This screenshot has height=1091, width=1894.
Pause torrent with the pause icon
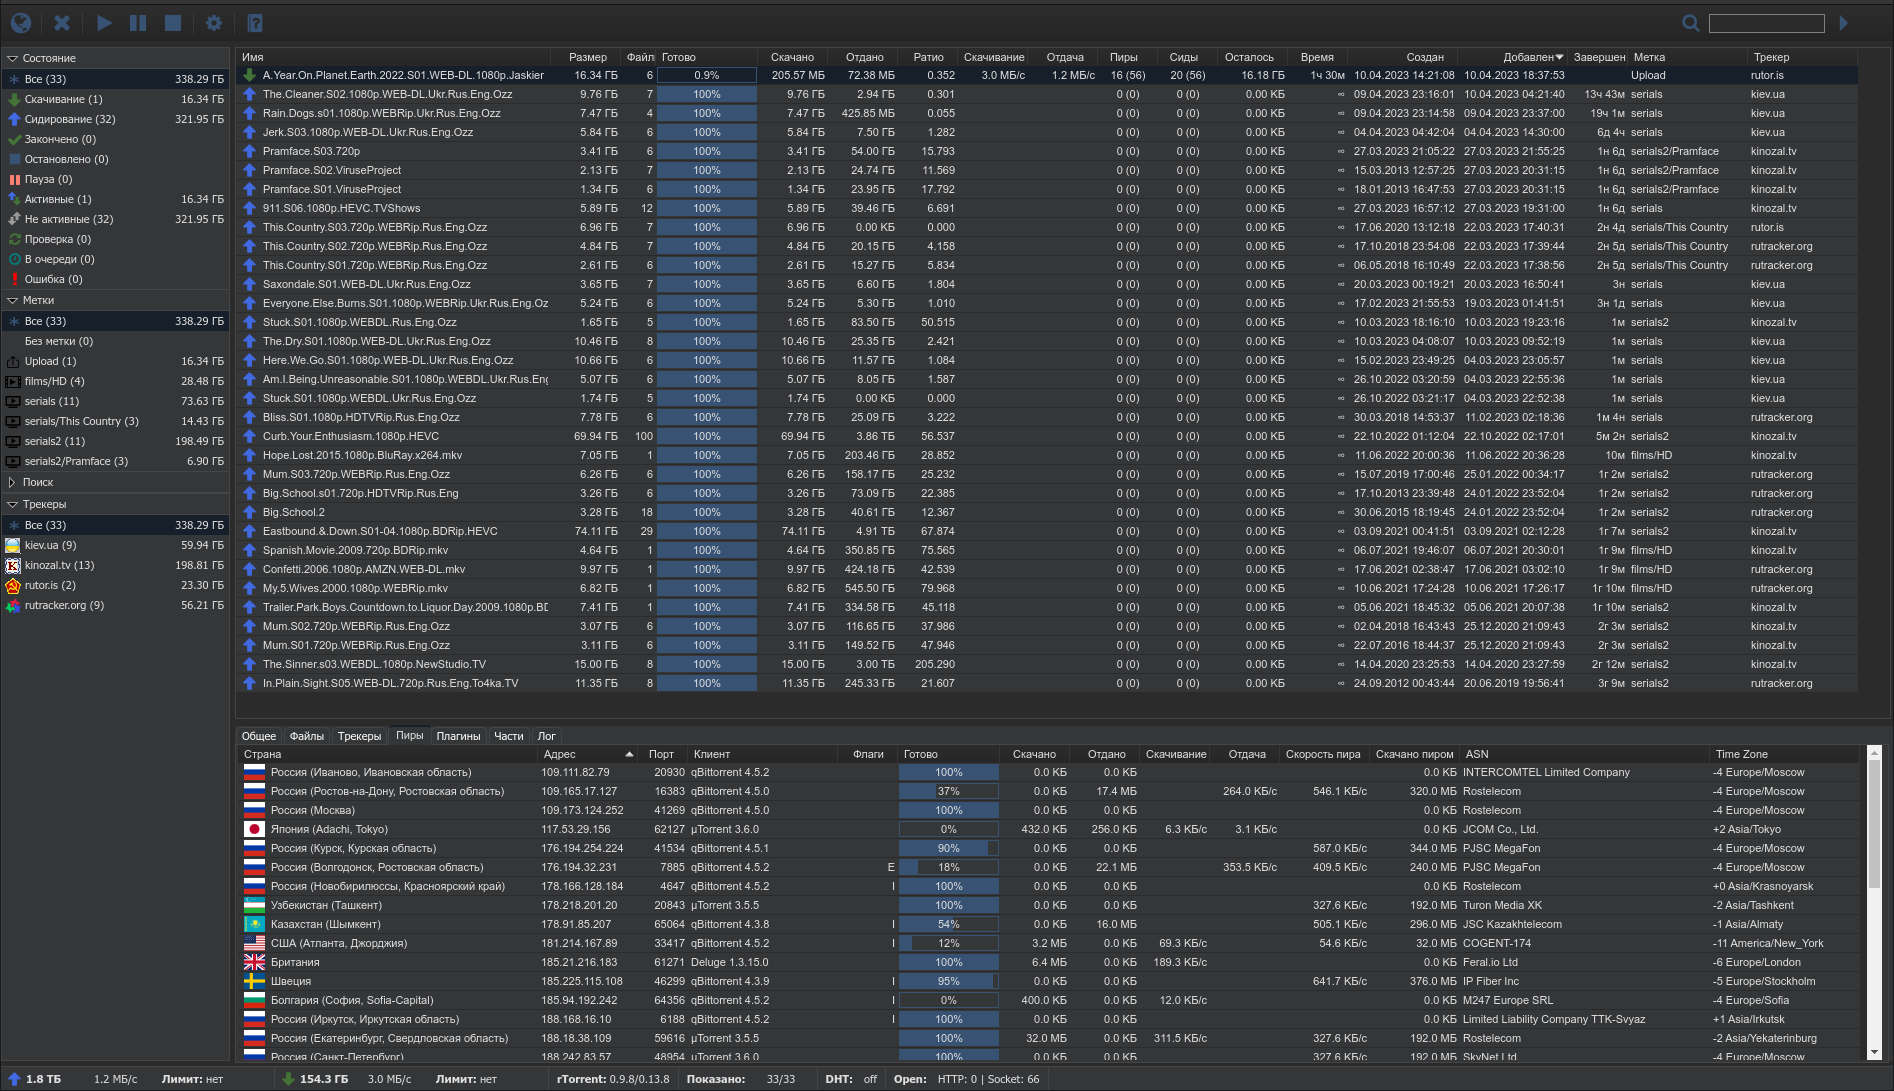tap(138, 22)
